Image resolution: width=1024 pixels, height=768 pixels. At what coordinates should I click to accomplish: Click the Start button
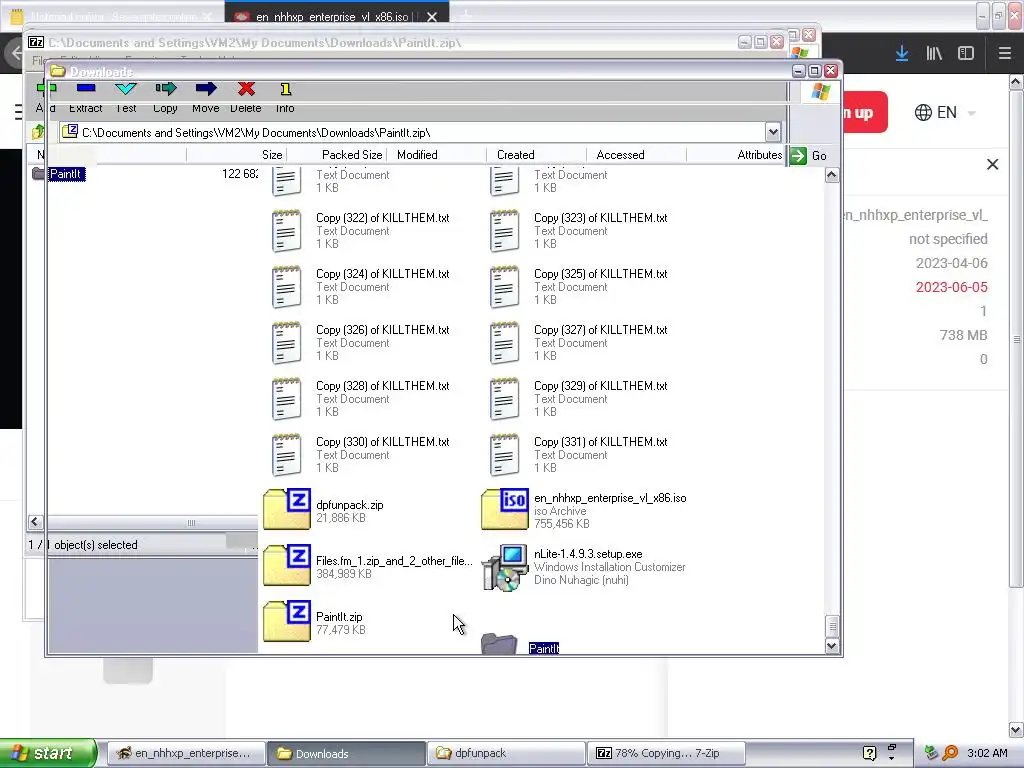[x=48, y=753]
